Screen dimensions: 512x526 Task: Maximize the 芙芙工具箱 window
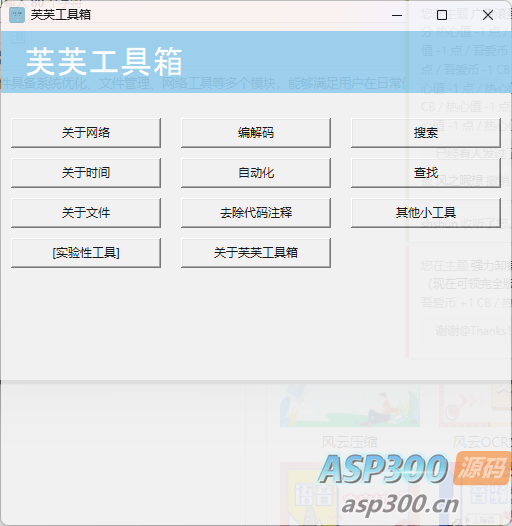442,15
